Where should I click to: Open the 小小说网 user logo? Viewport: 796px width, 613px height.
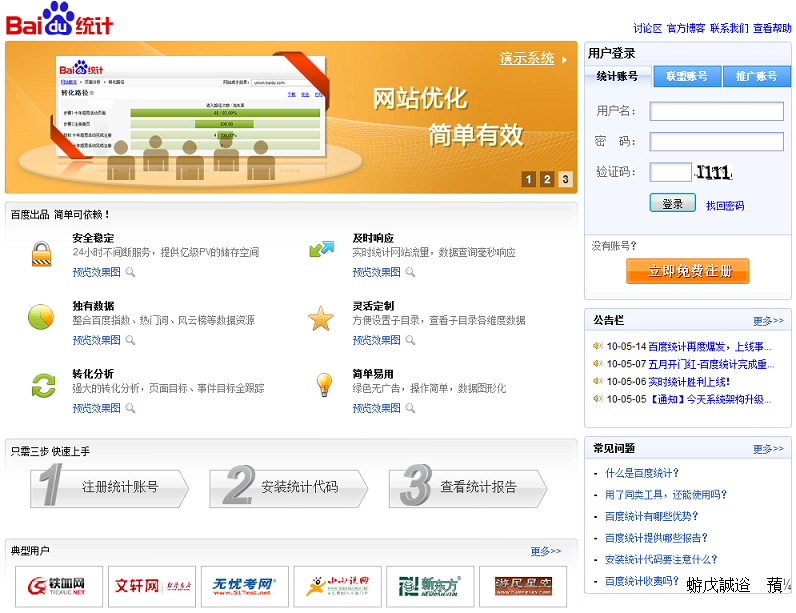pyautogui.click(x=338, y=586)
